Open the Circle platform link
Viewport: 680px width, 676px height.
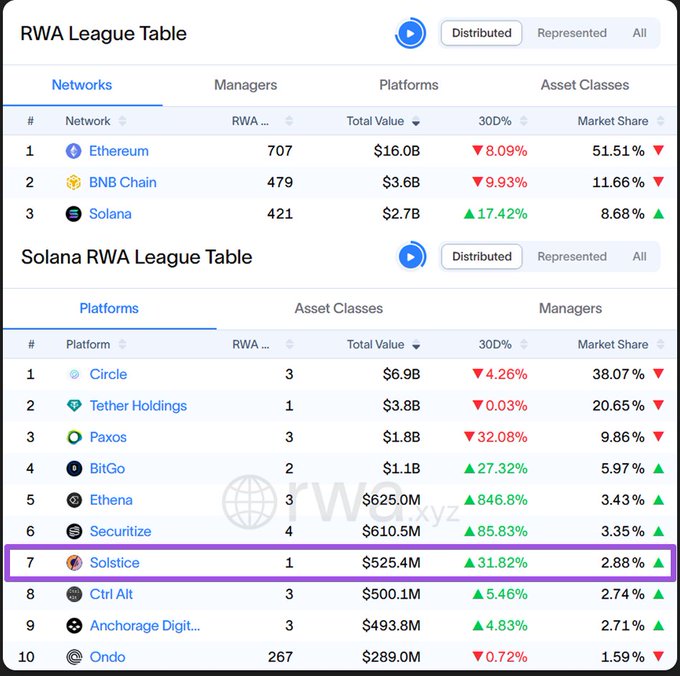coord(108,374)
